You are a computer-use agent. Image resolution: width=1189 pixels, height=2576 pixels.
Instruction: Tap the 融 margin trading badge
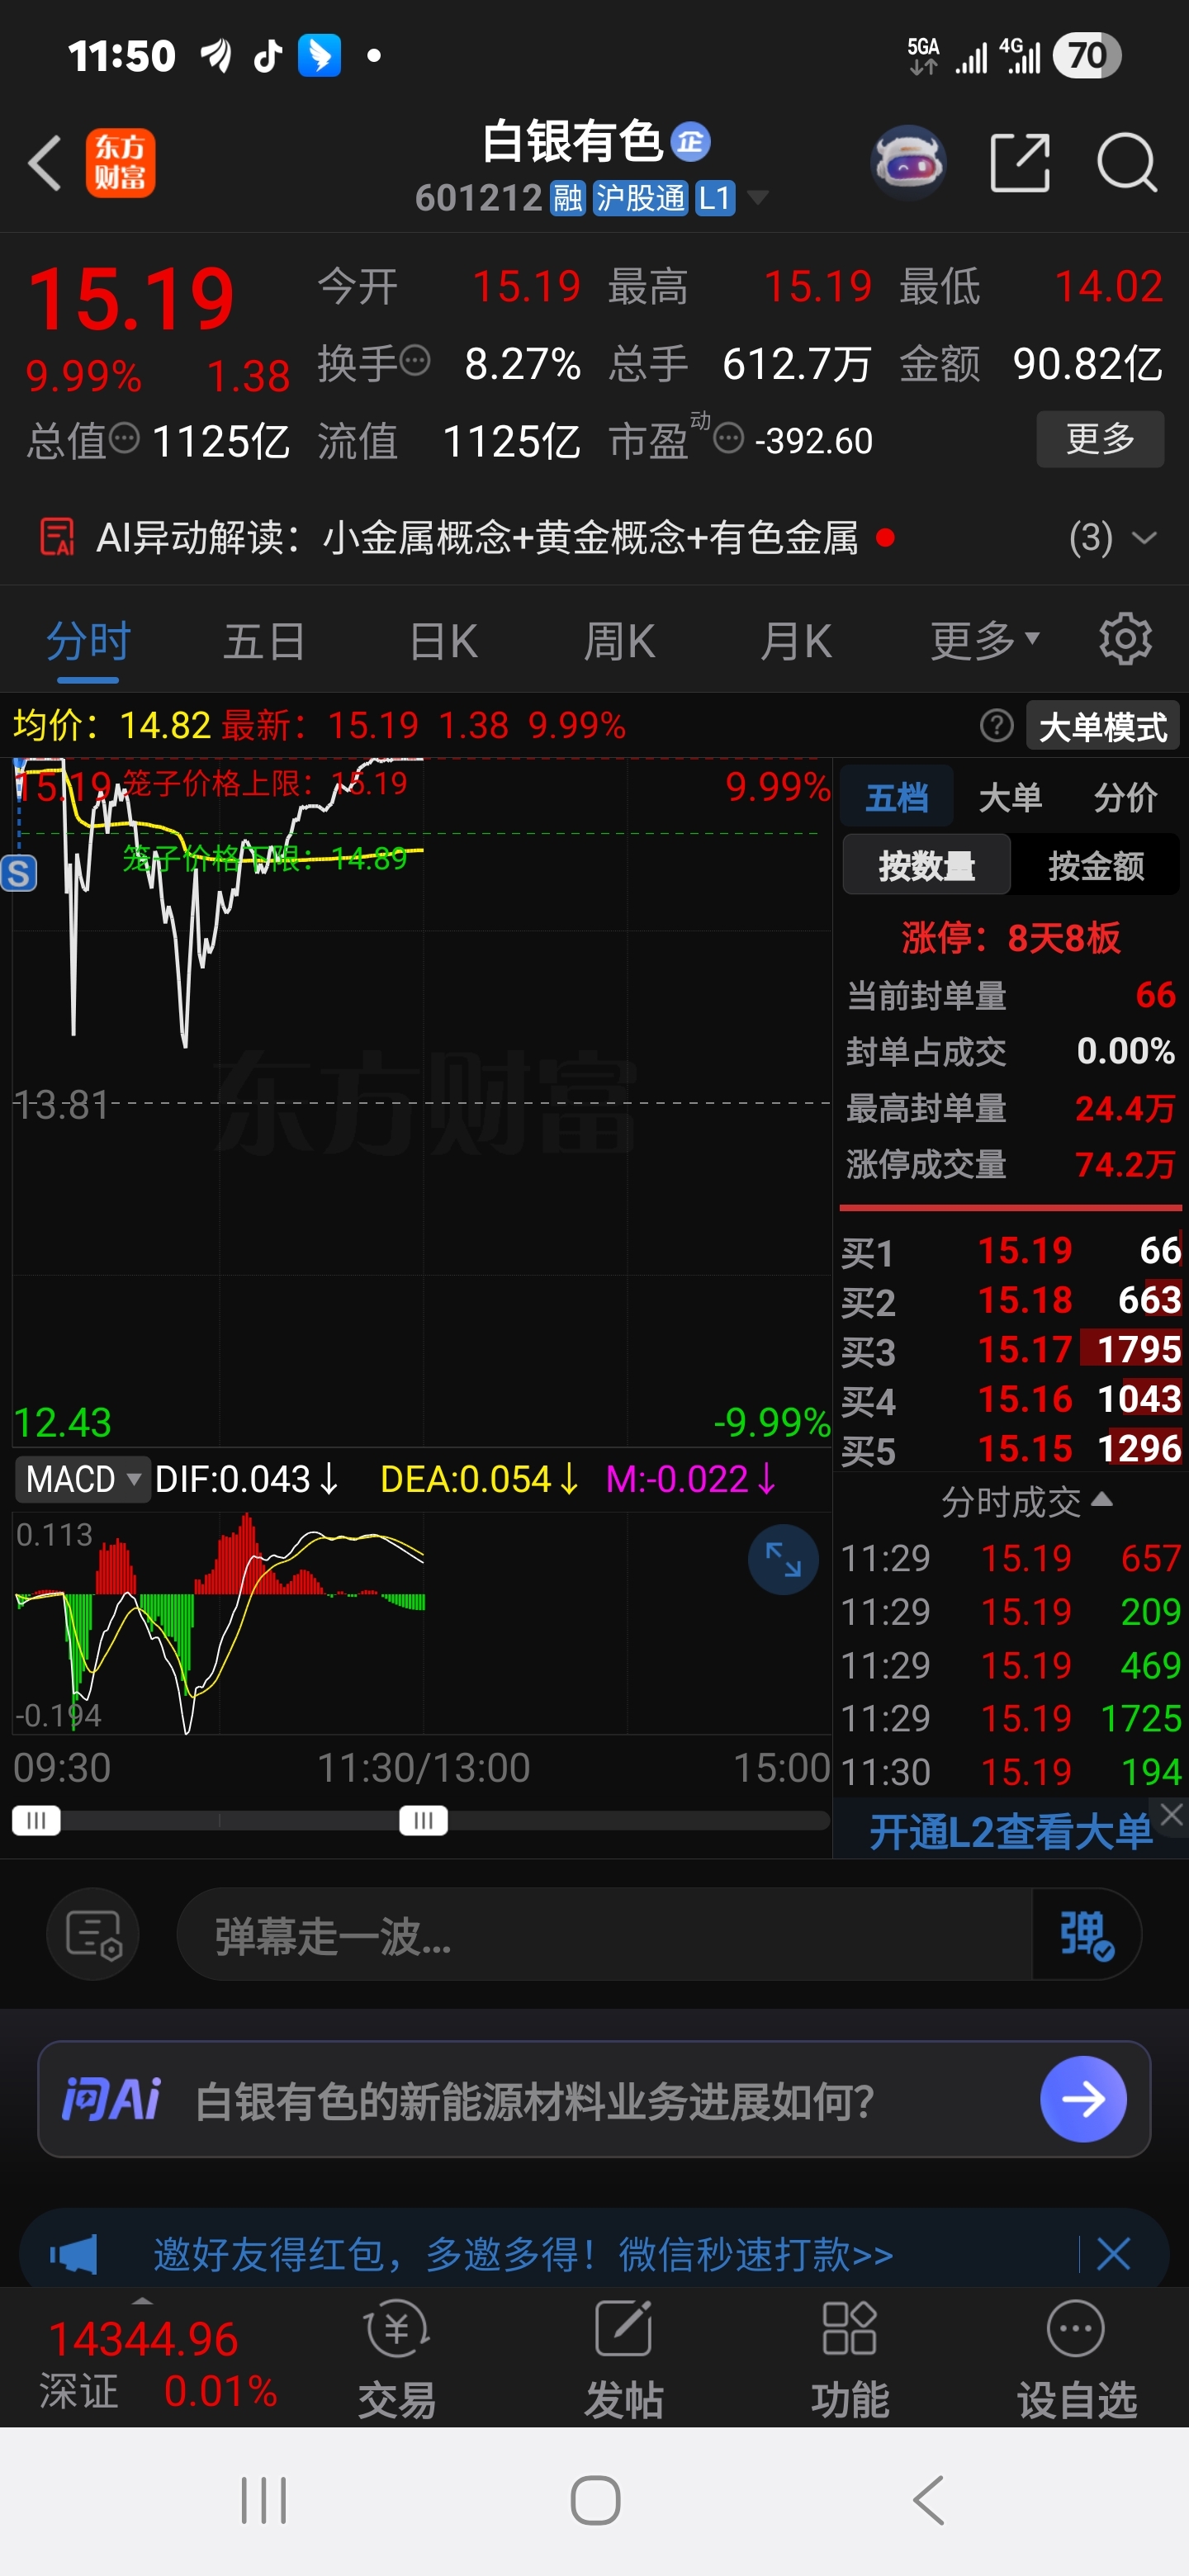tap(567, 198)
